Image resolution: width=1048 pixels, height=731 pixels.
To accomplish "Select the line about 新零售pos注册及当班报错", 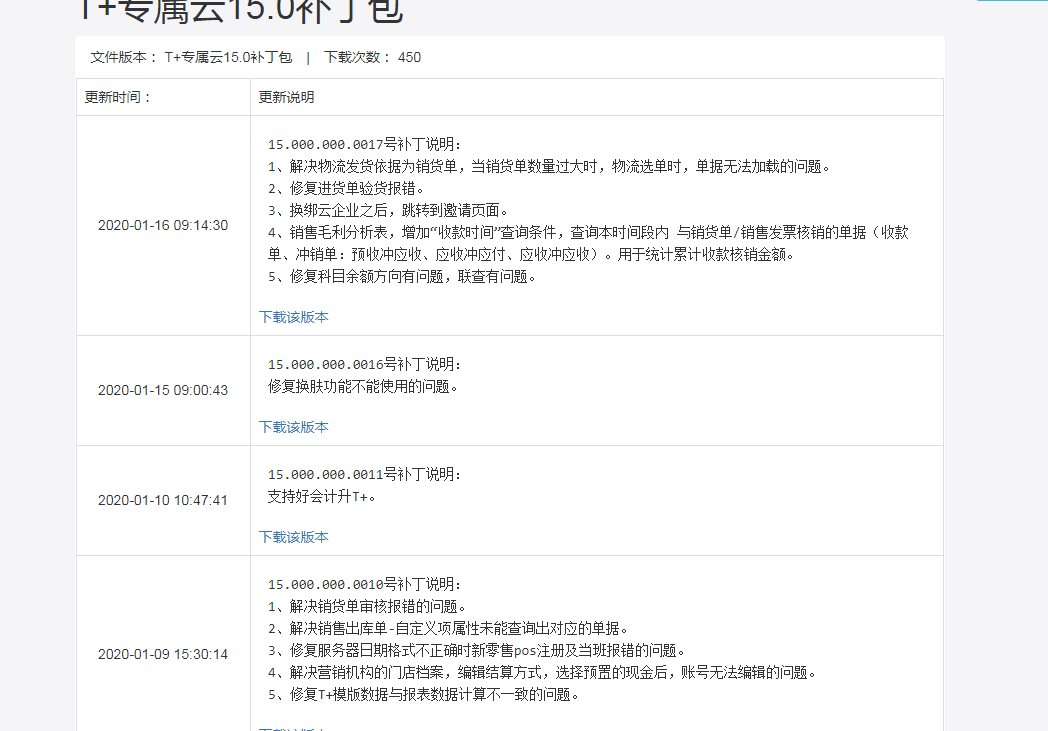I will point(477,651).
